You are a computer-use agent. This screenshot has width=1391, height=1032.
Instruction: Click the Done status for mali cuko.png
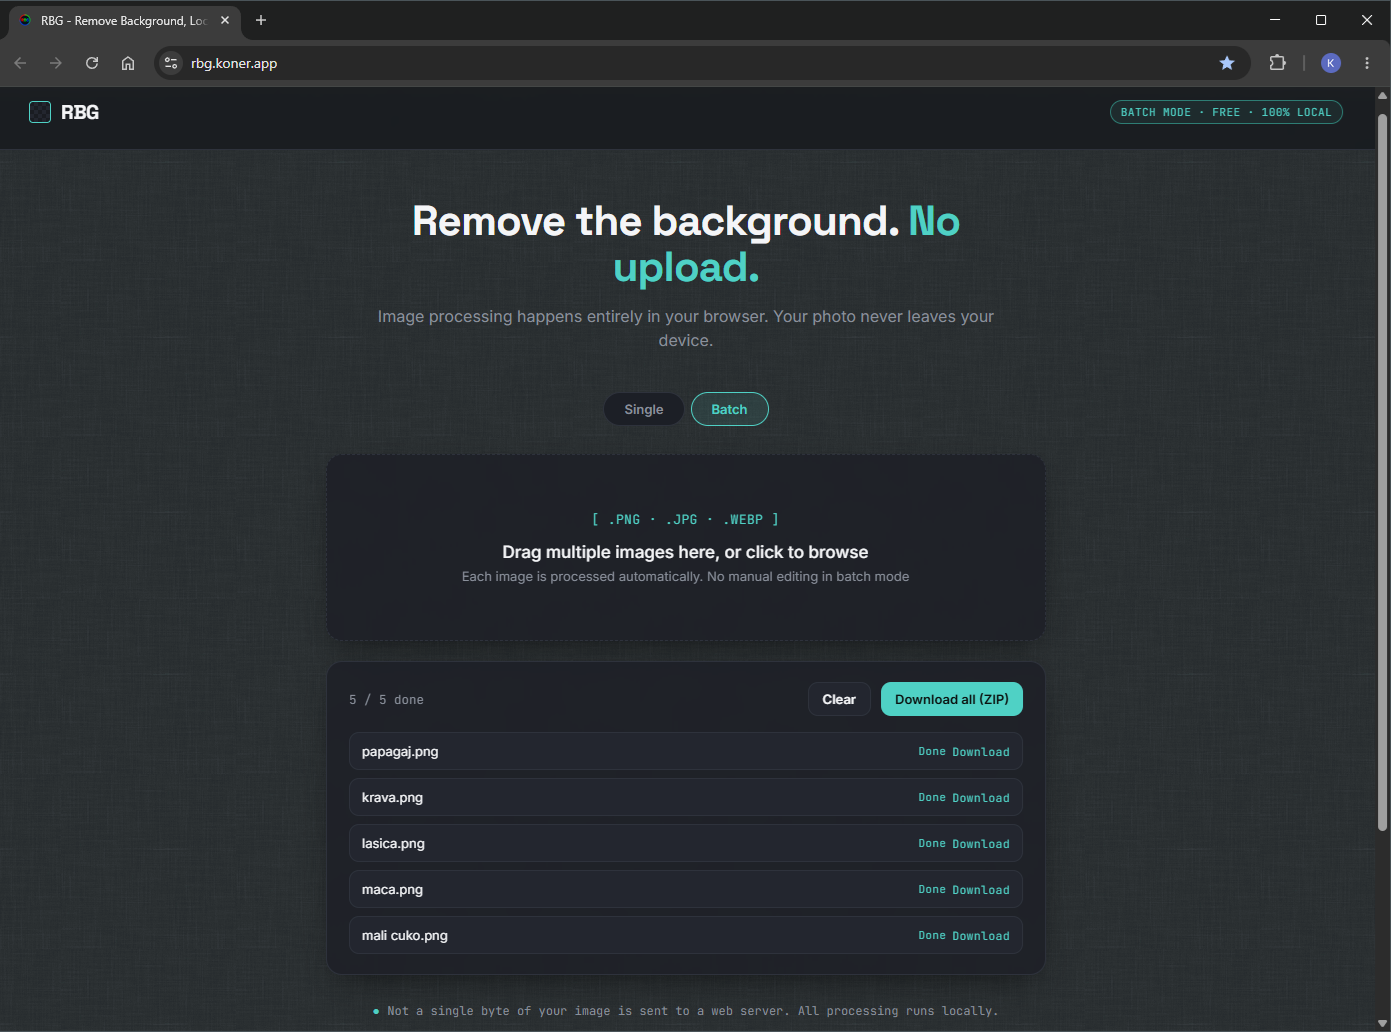[x=932, y=936]
